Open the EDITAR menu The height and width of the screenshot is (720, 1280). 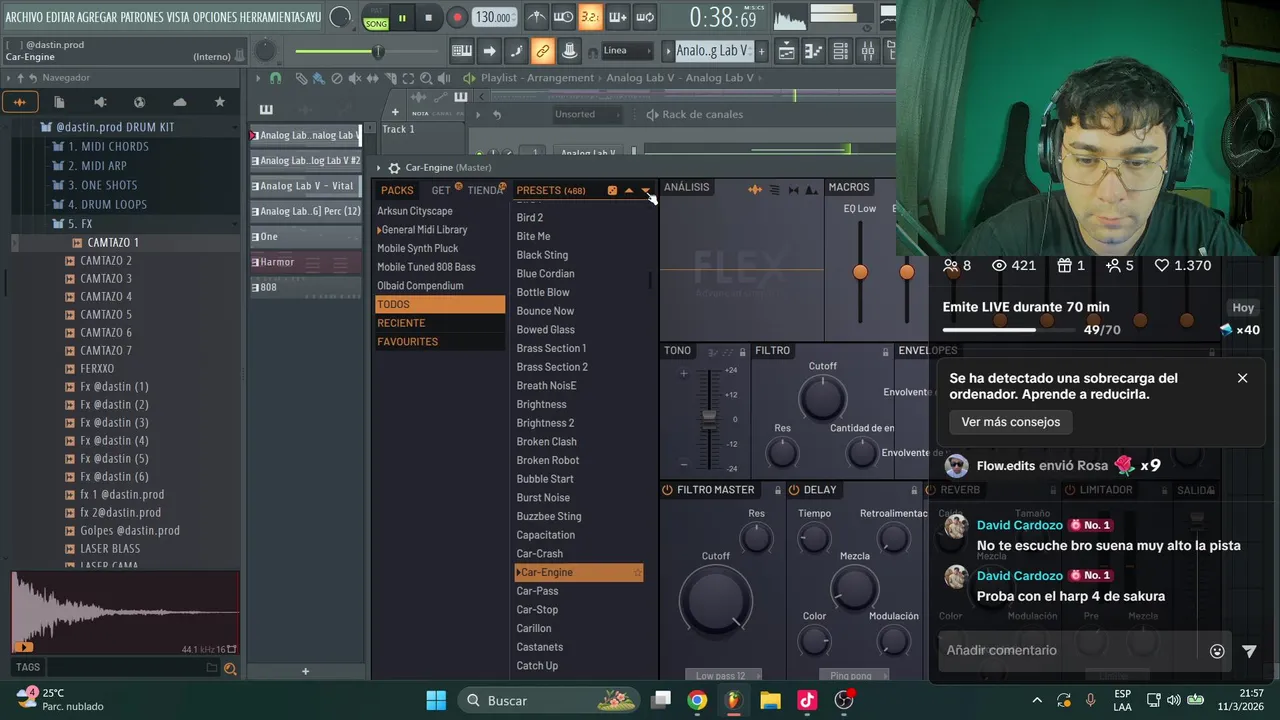point(60,17)
